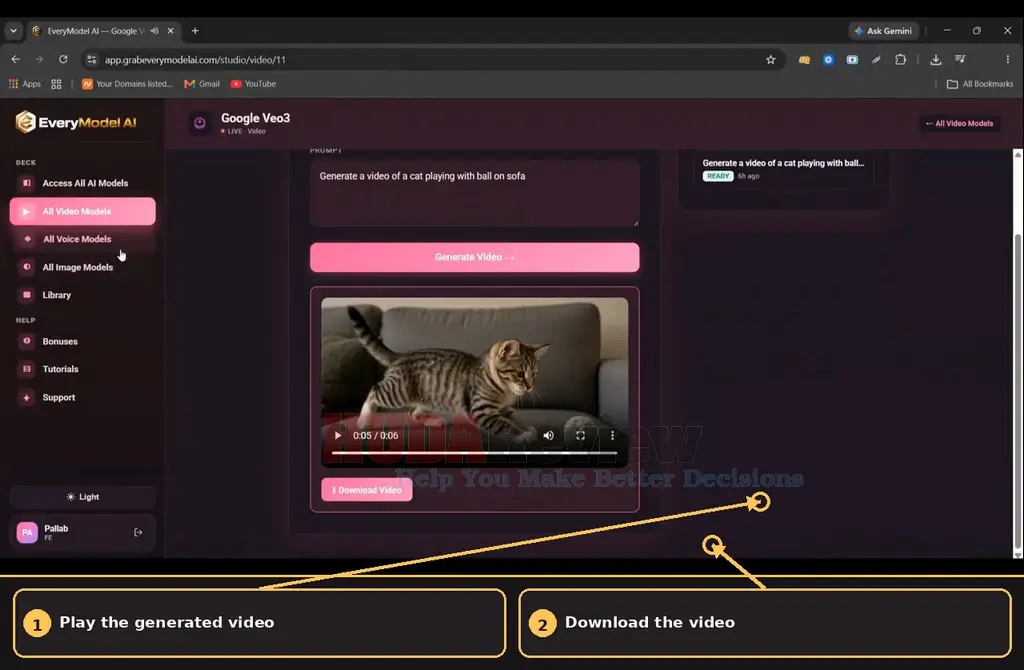Click the Google Veo3 model icon
The image size is (1024, 670).
tap(200, 123)
